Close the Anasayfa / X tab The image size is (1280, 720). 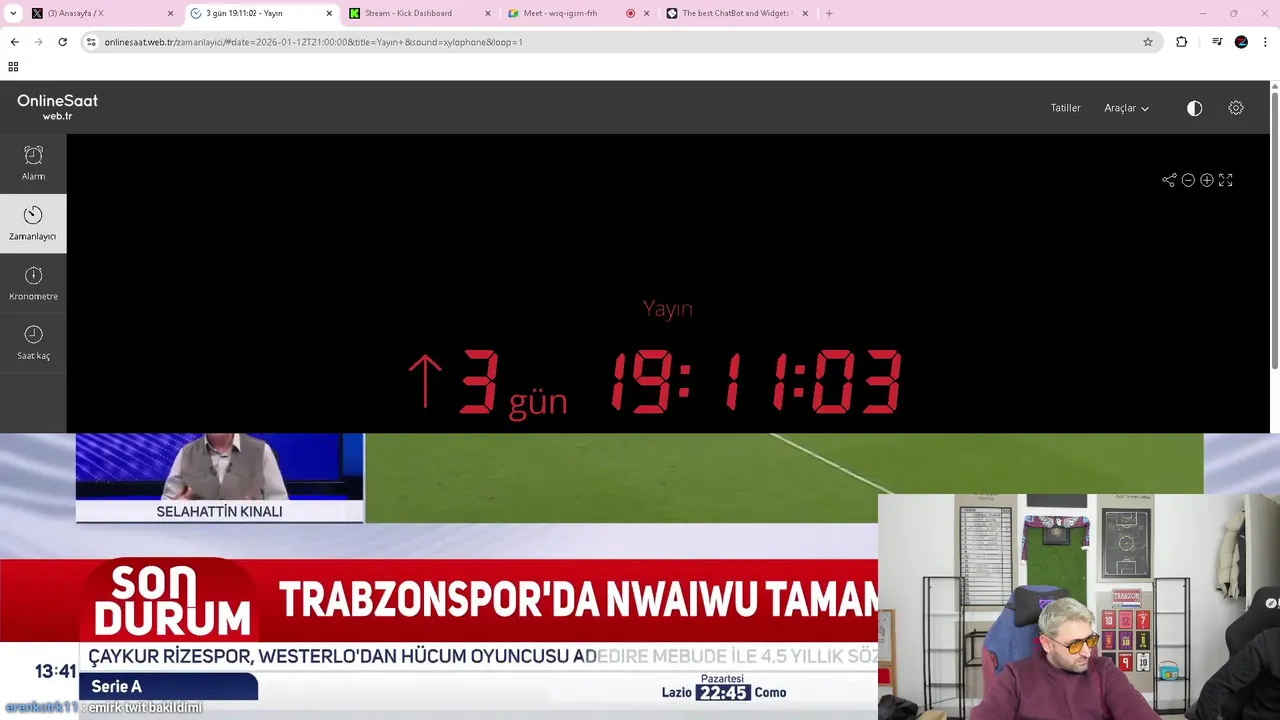coord(170,13)
